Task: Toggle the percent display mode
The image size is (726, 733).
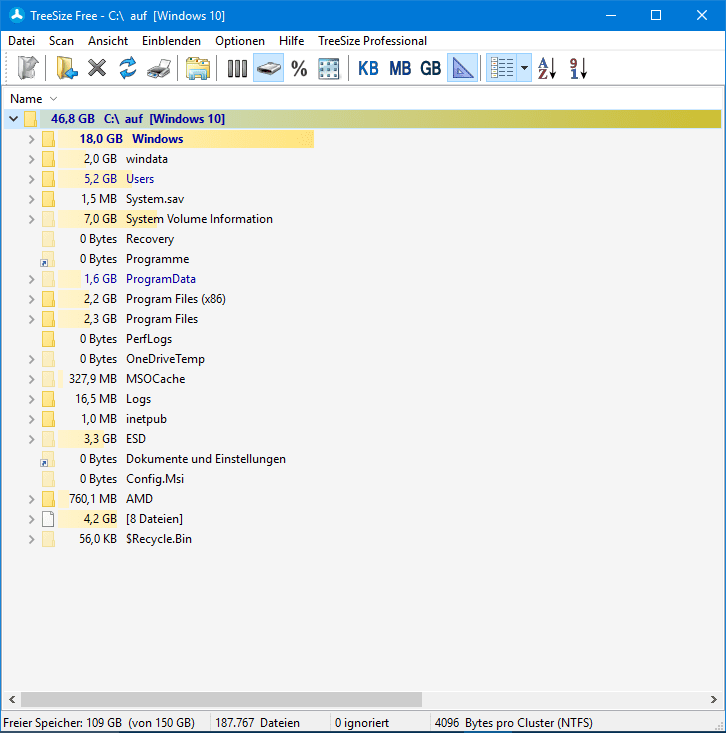Action: click(x=299, y=69)
